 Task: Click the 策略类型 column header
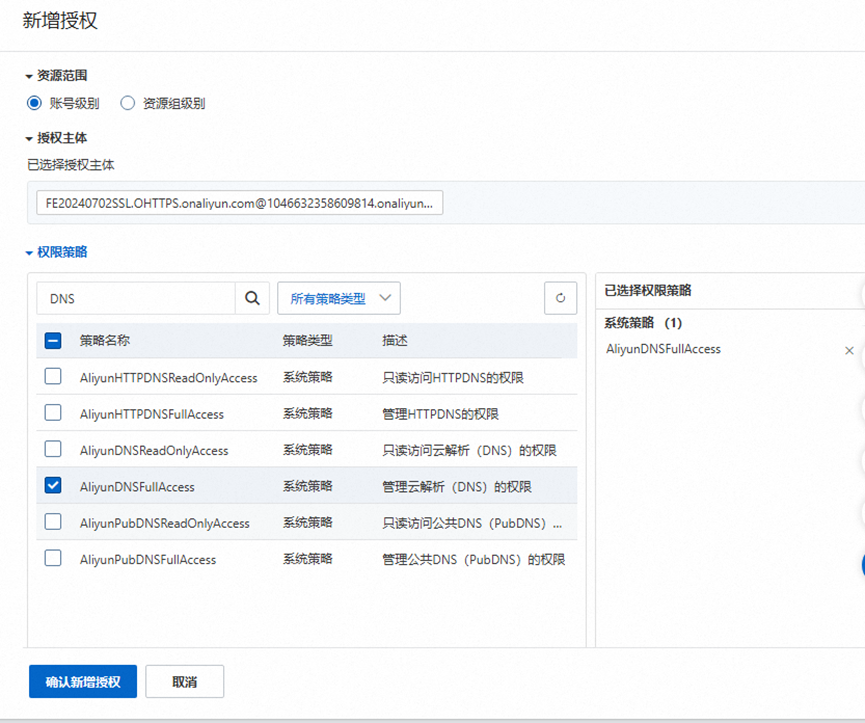click(x=307, y=340)
